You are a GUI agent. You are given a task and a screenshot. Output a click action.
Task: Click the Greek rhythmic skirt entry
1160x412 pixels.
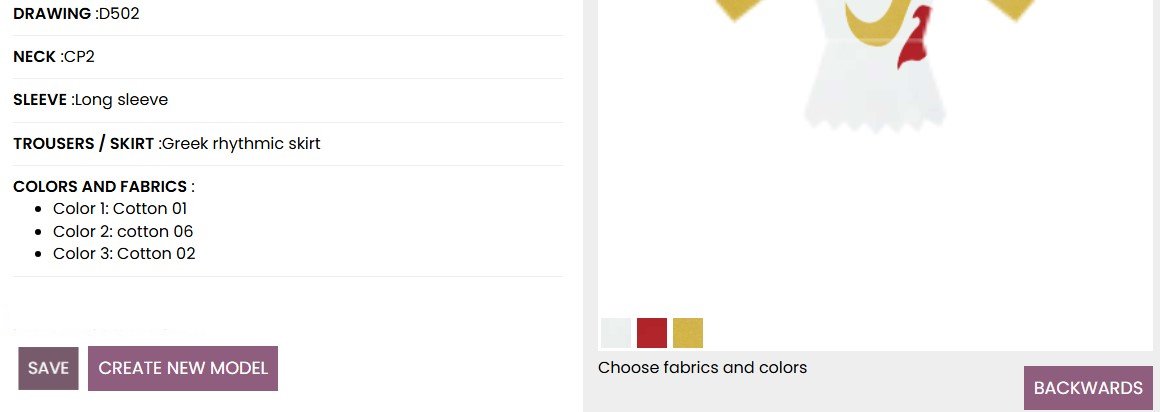point(240,144)
